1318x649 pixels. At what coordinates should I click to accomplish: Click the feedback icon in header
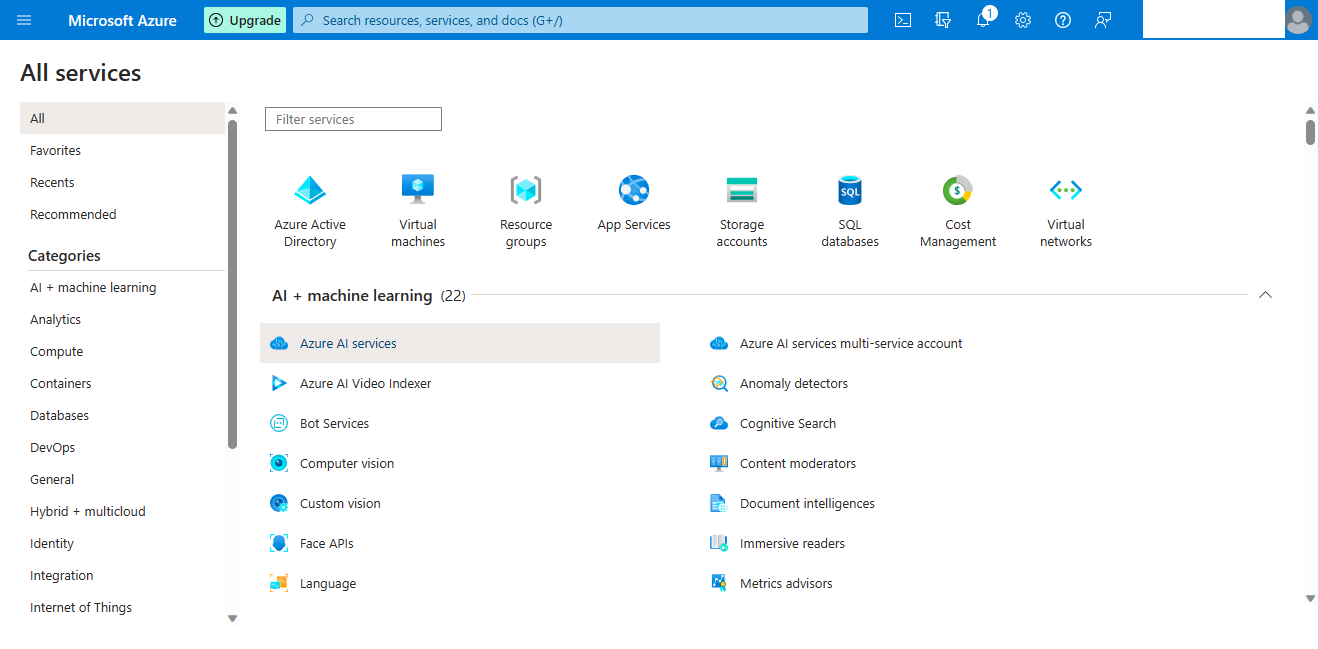(x=1103, y=20)
